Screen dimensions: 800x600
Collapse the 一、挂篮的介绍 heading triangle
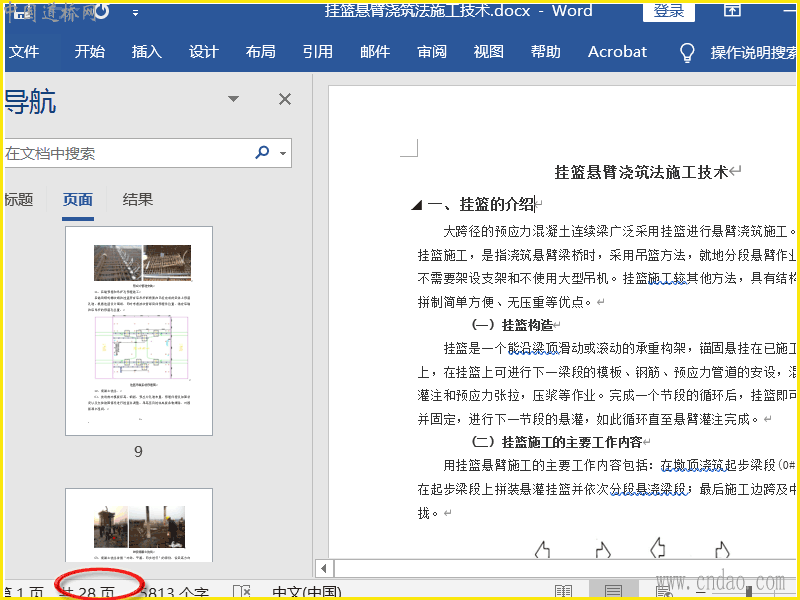click(x=416, y=205)
